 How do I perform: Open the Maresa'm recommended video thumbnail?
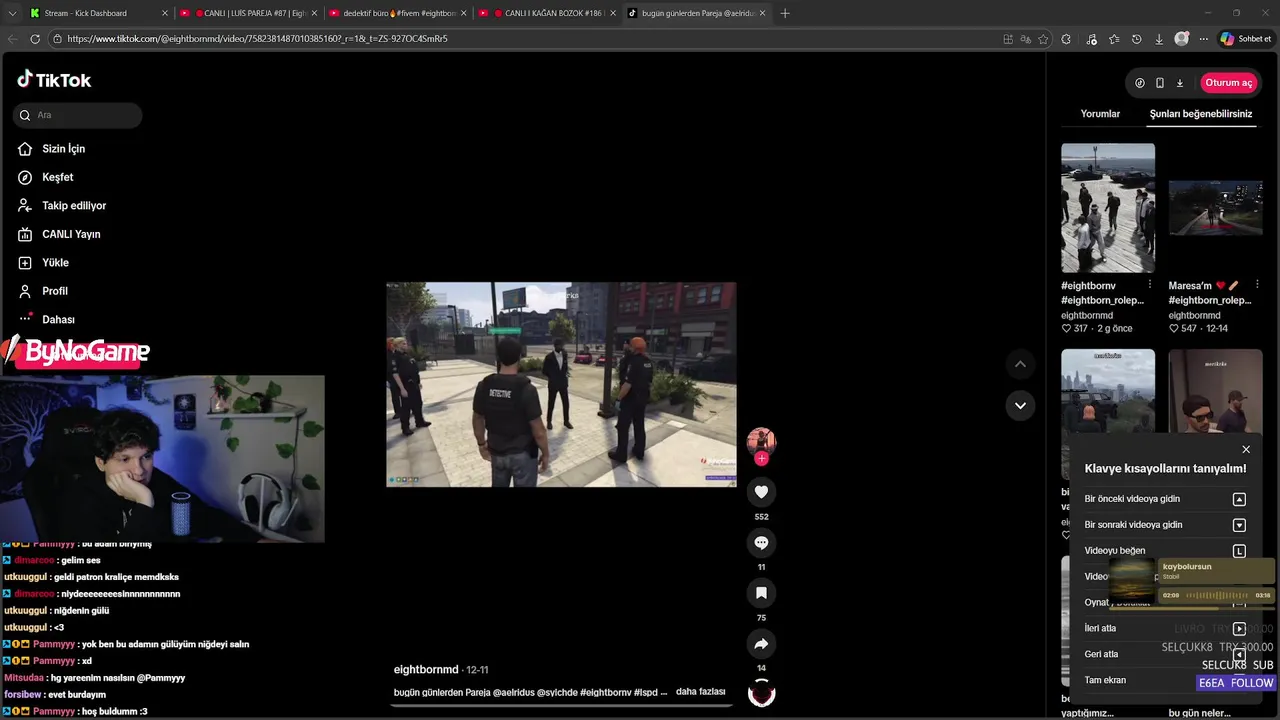click(1215, 208)
